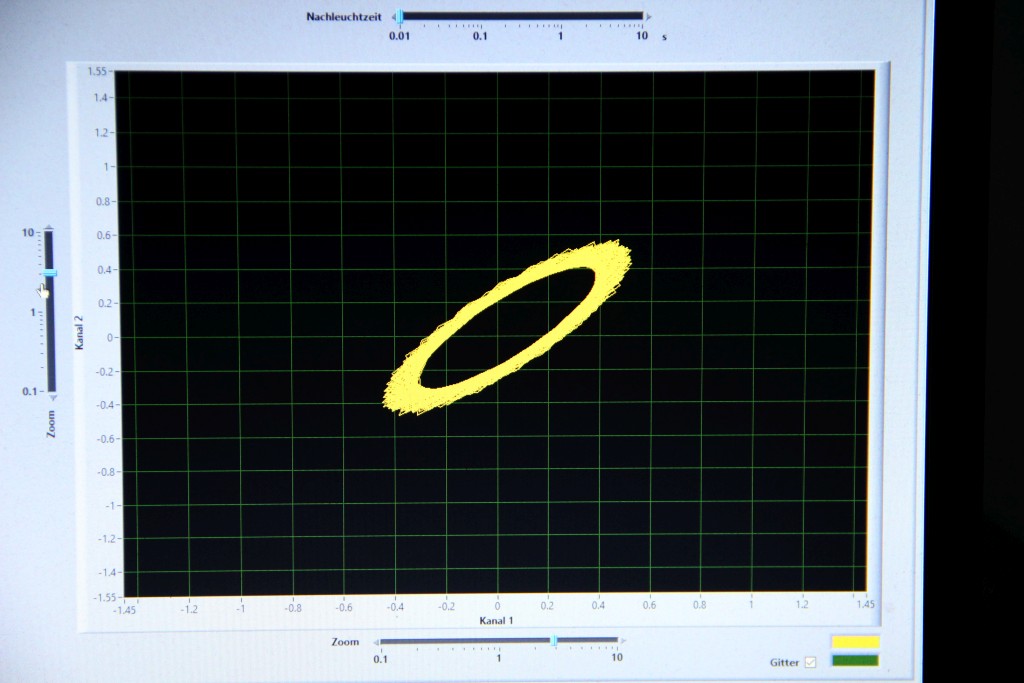Set the vertical Zoom slider to 1
This screenshot has width=1024, height=683.
[x=50, y=312]
